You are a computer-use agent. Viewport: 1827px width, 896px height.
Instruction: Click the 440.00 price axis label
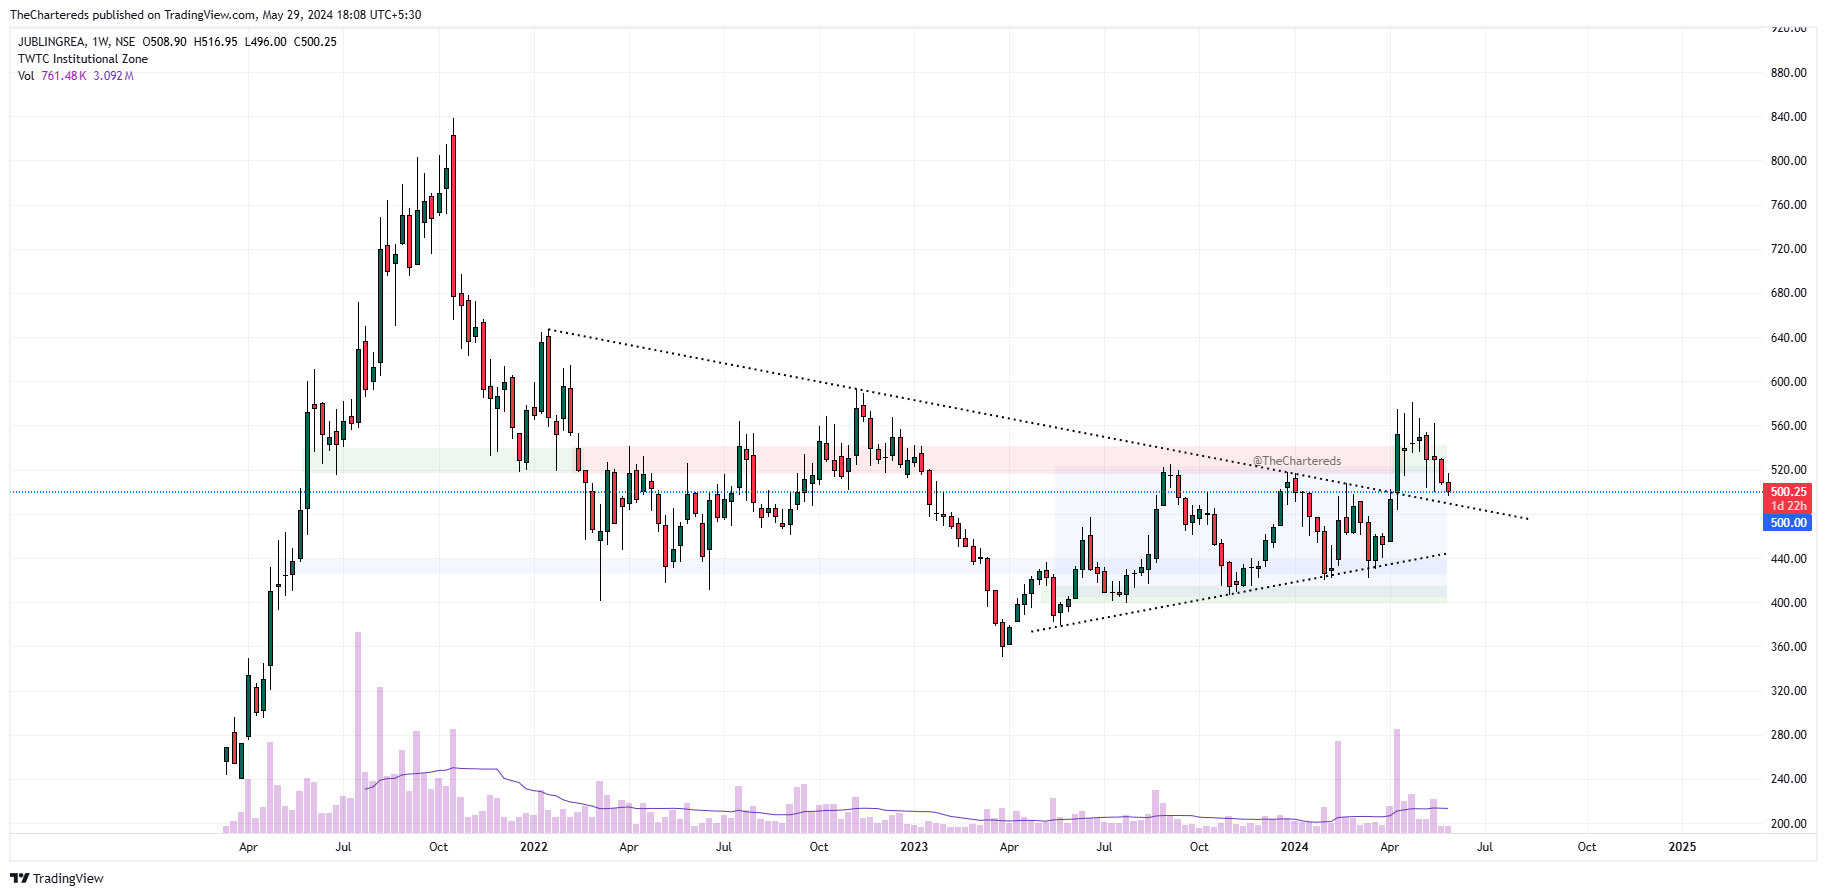[x=1788, y=559]
